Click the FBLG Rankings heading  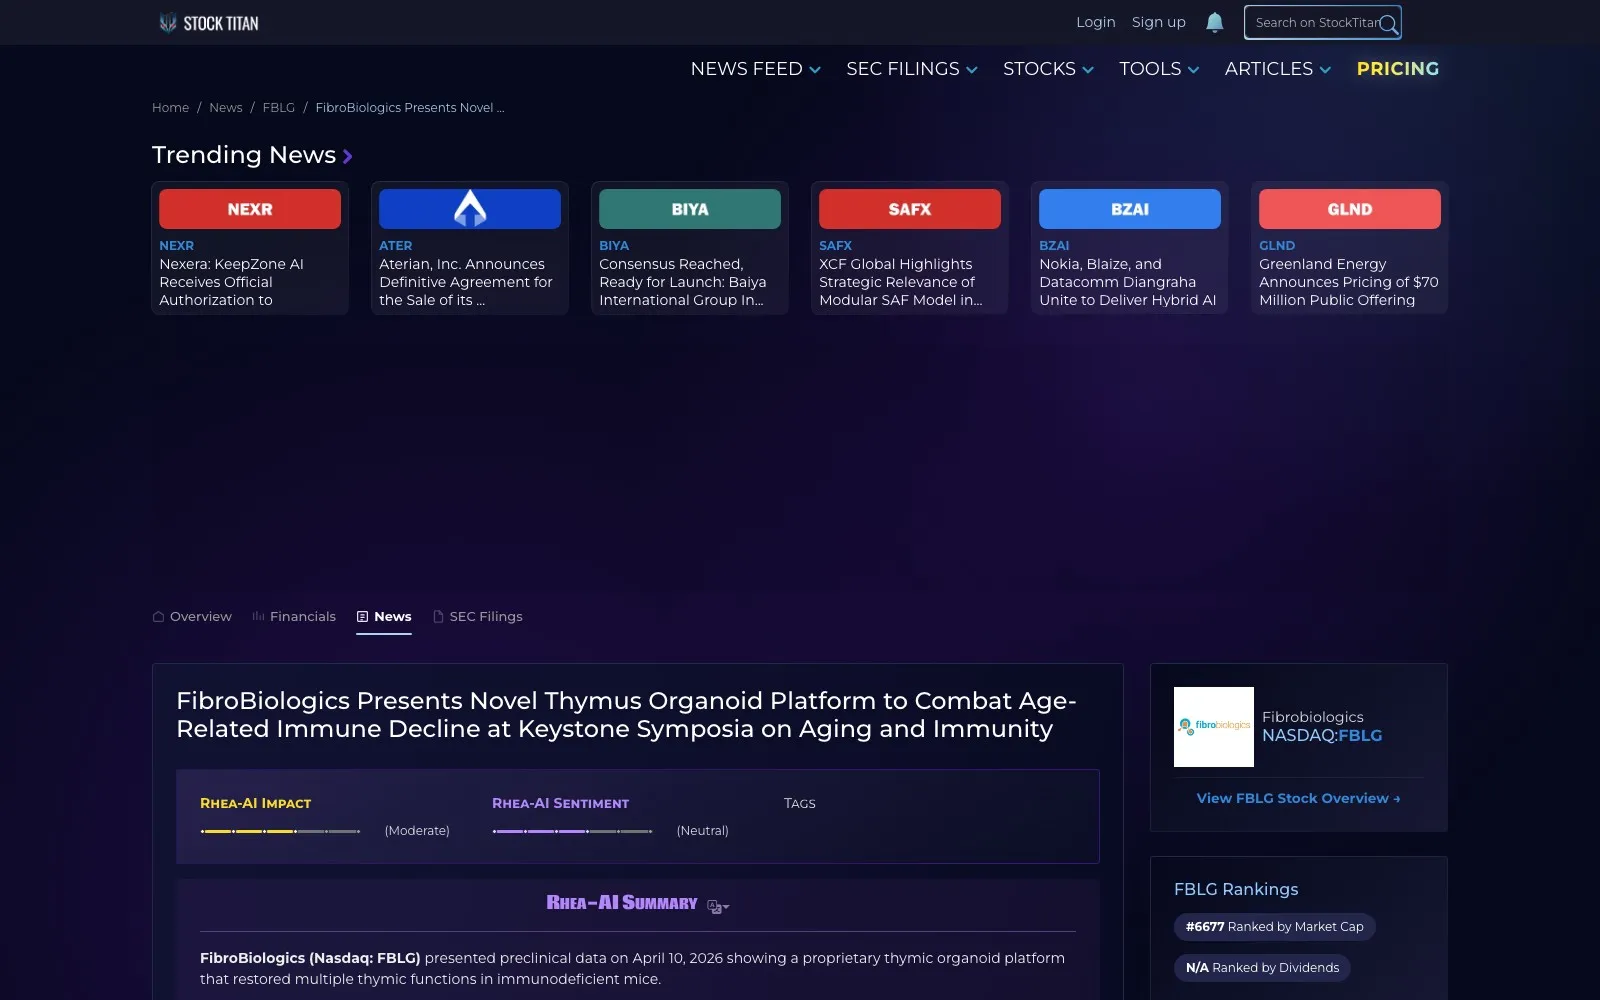pyautogui.click(x=1236, y=889)
